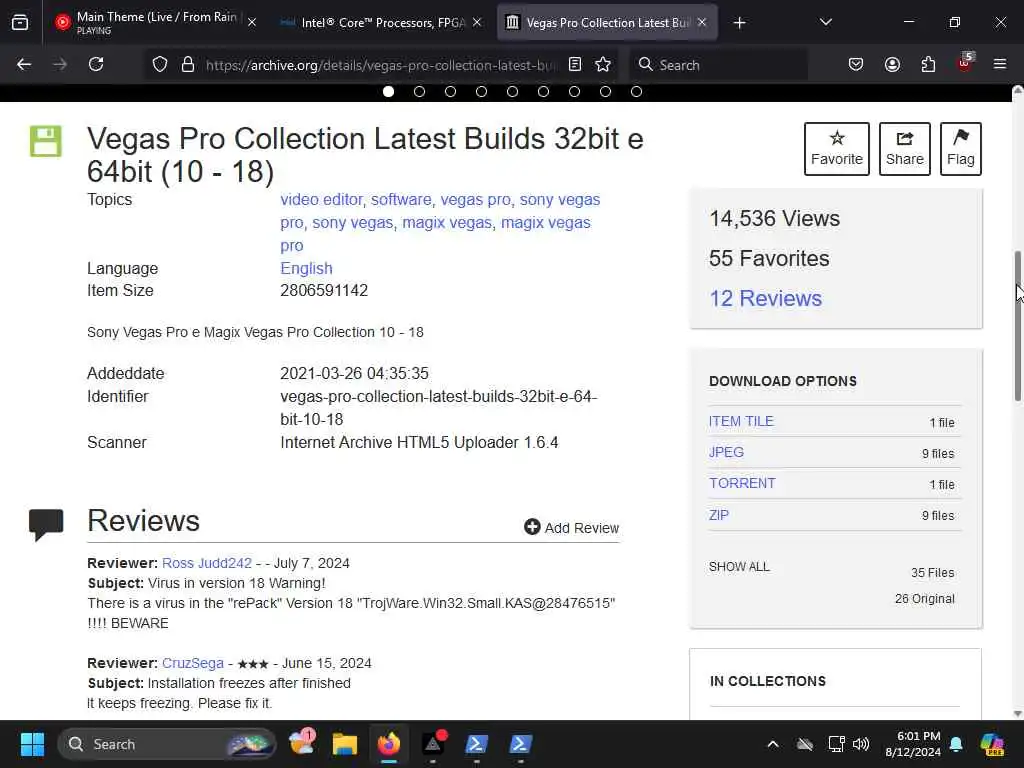The image size is (1024, 768).
Task: Select the seventh carousel dot
Action: pos(575,91)
